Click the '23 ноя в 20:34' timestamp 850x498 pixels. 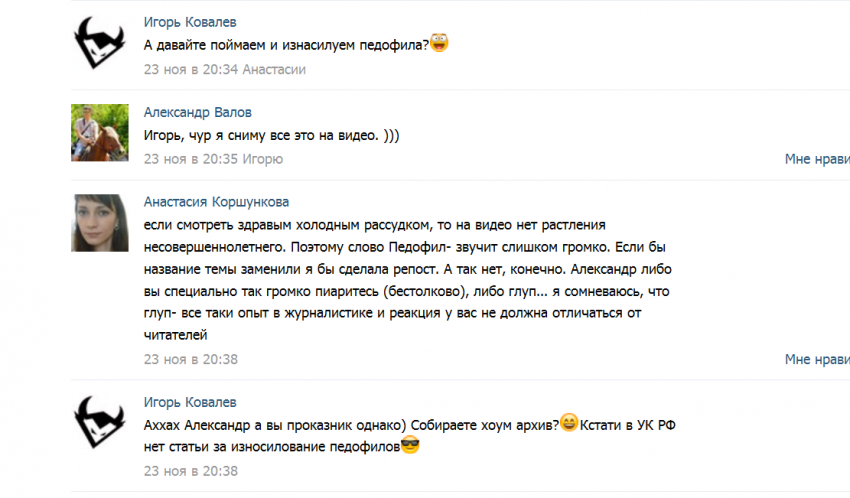tap(191, 69)
